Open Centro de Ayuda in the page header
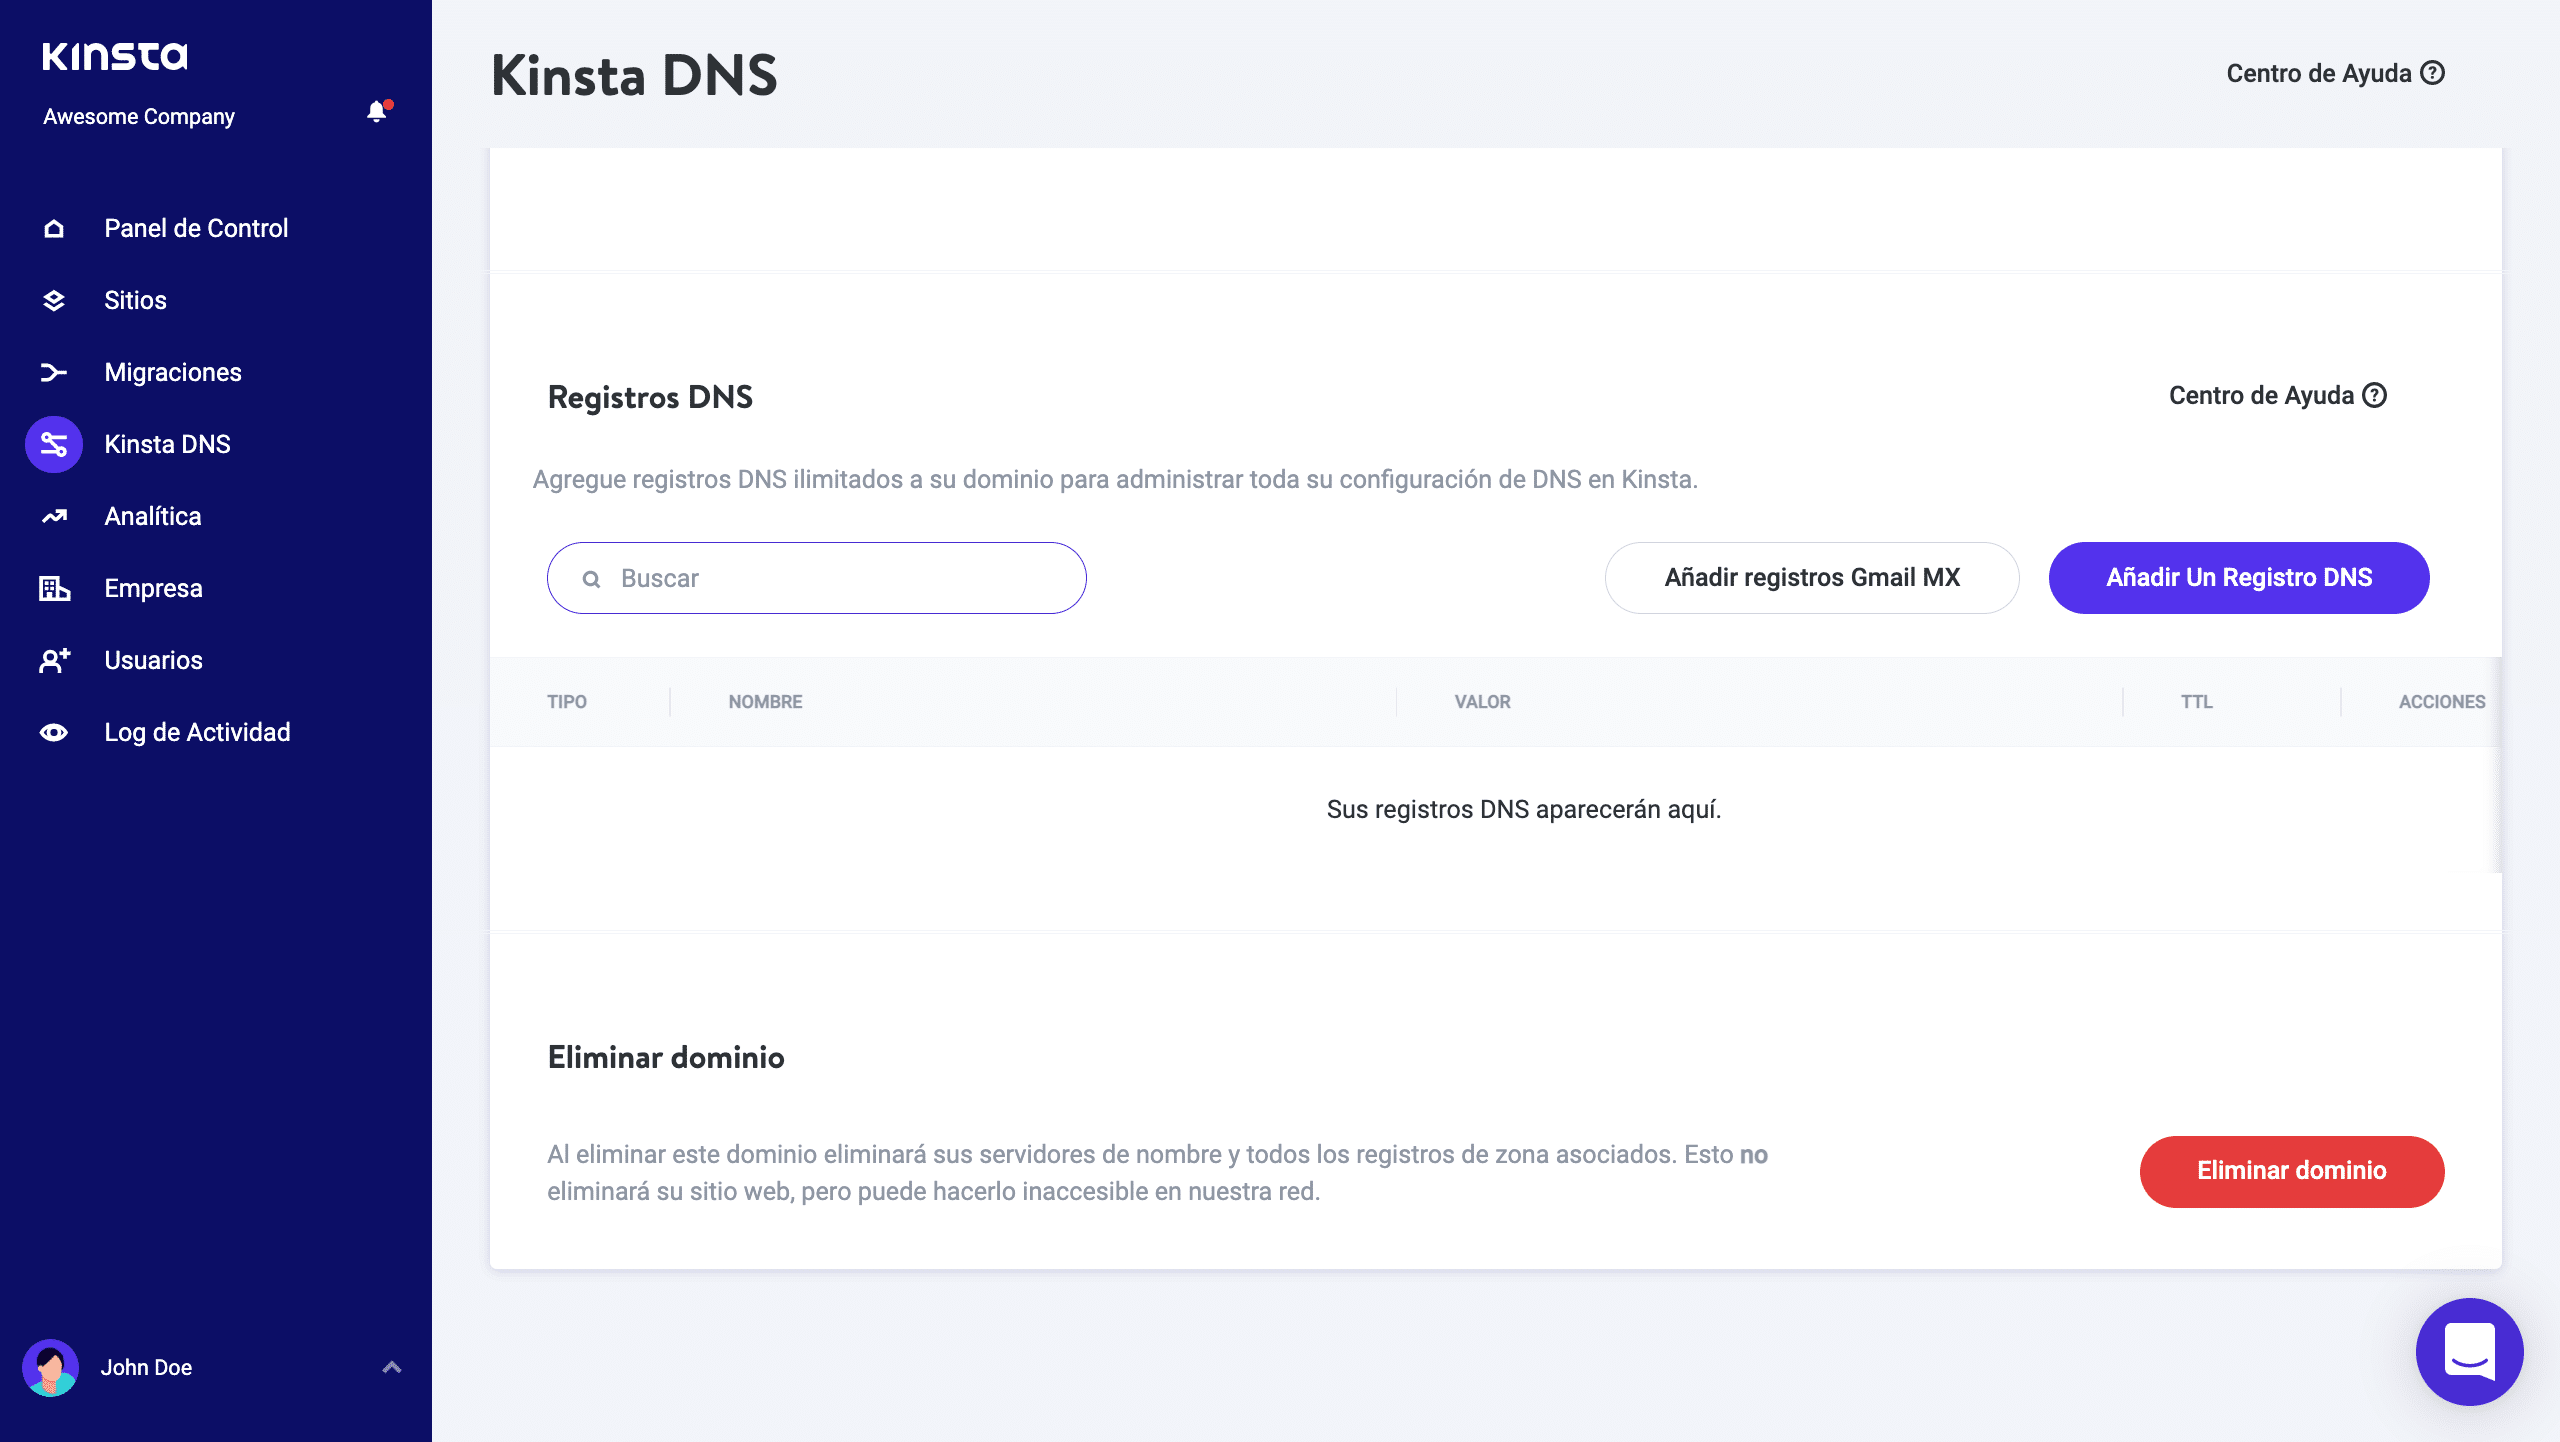Screen dimensions: 2560x1442 (x=2335, y=74)
